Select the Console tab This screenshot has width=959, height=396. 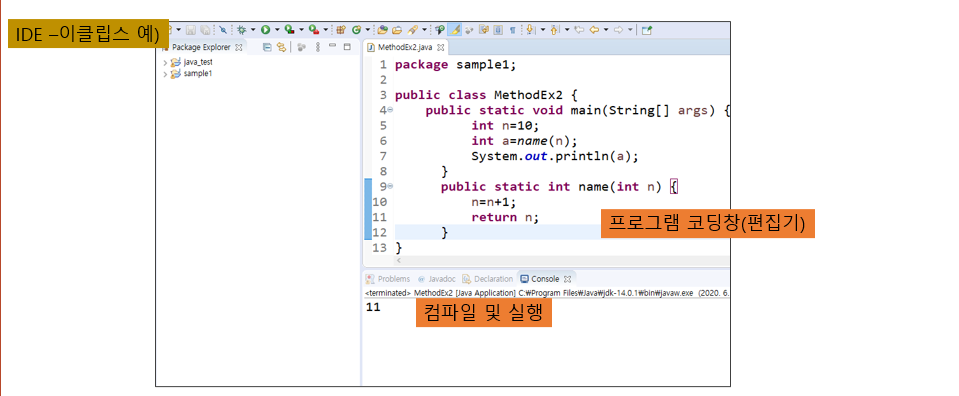(x=539, y=278)
